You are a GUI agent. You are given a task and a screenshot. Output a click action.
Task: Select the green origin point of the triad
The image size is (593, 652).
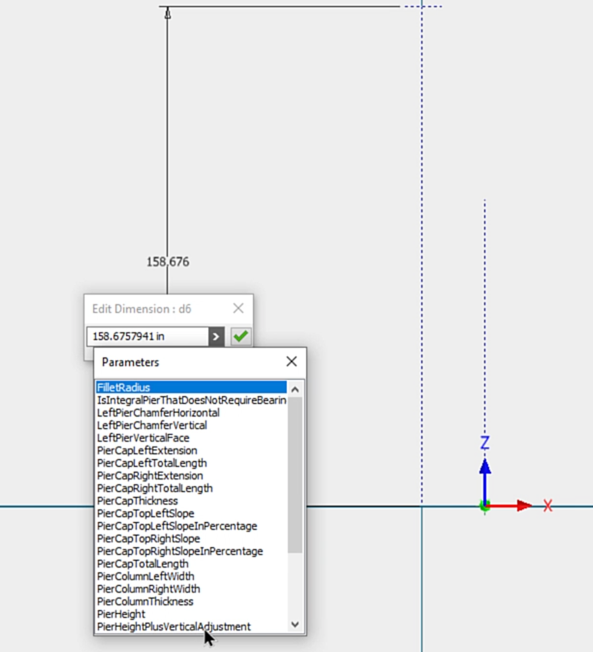click(x=484, y=506)
